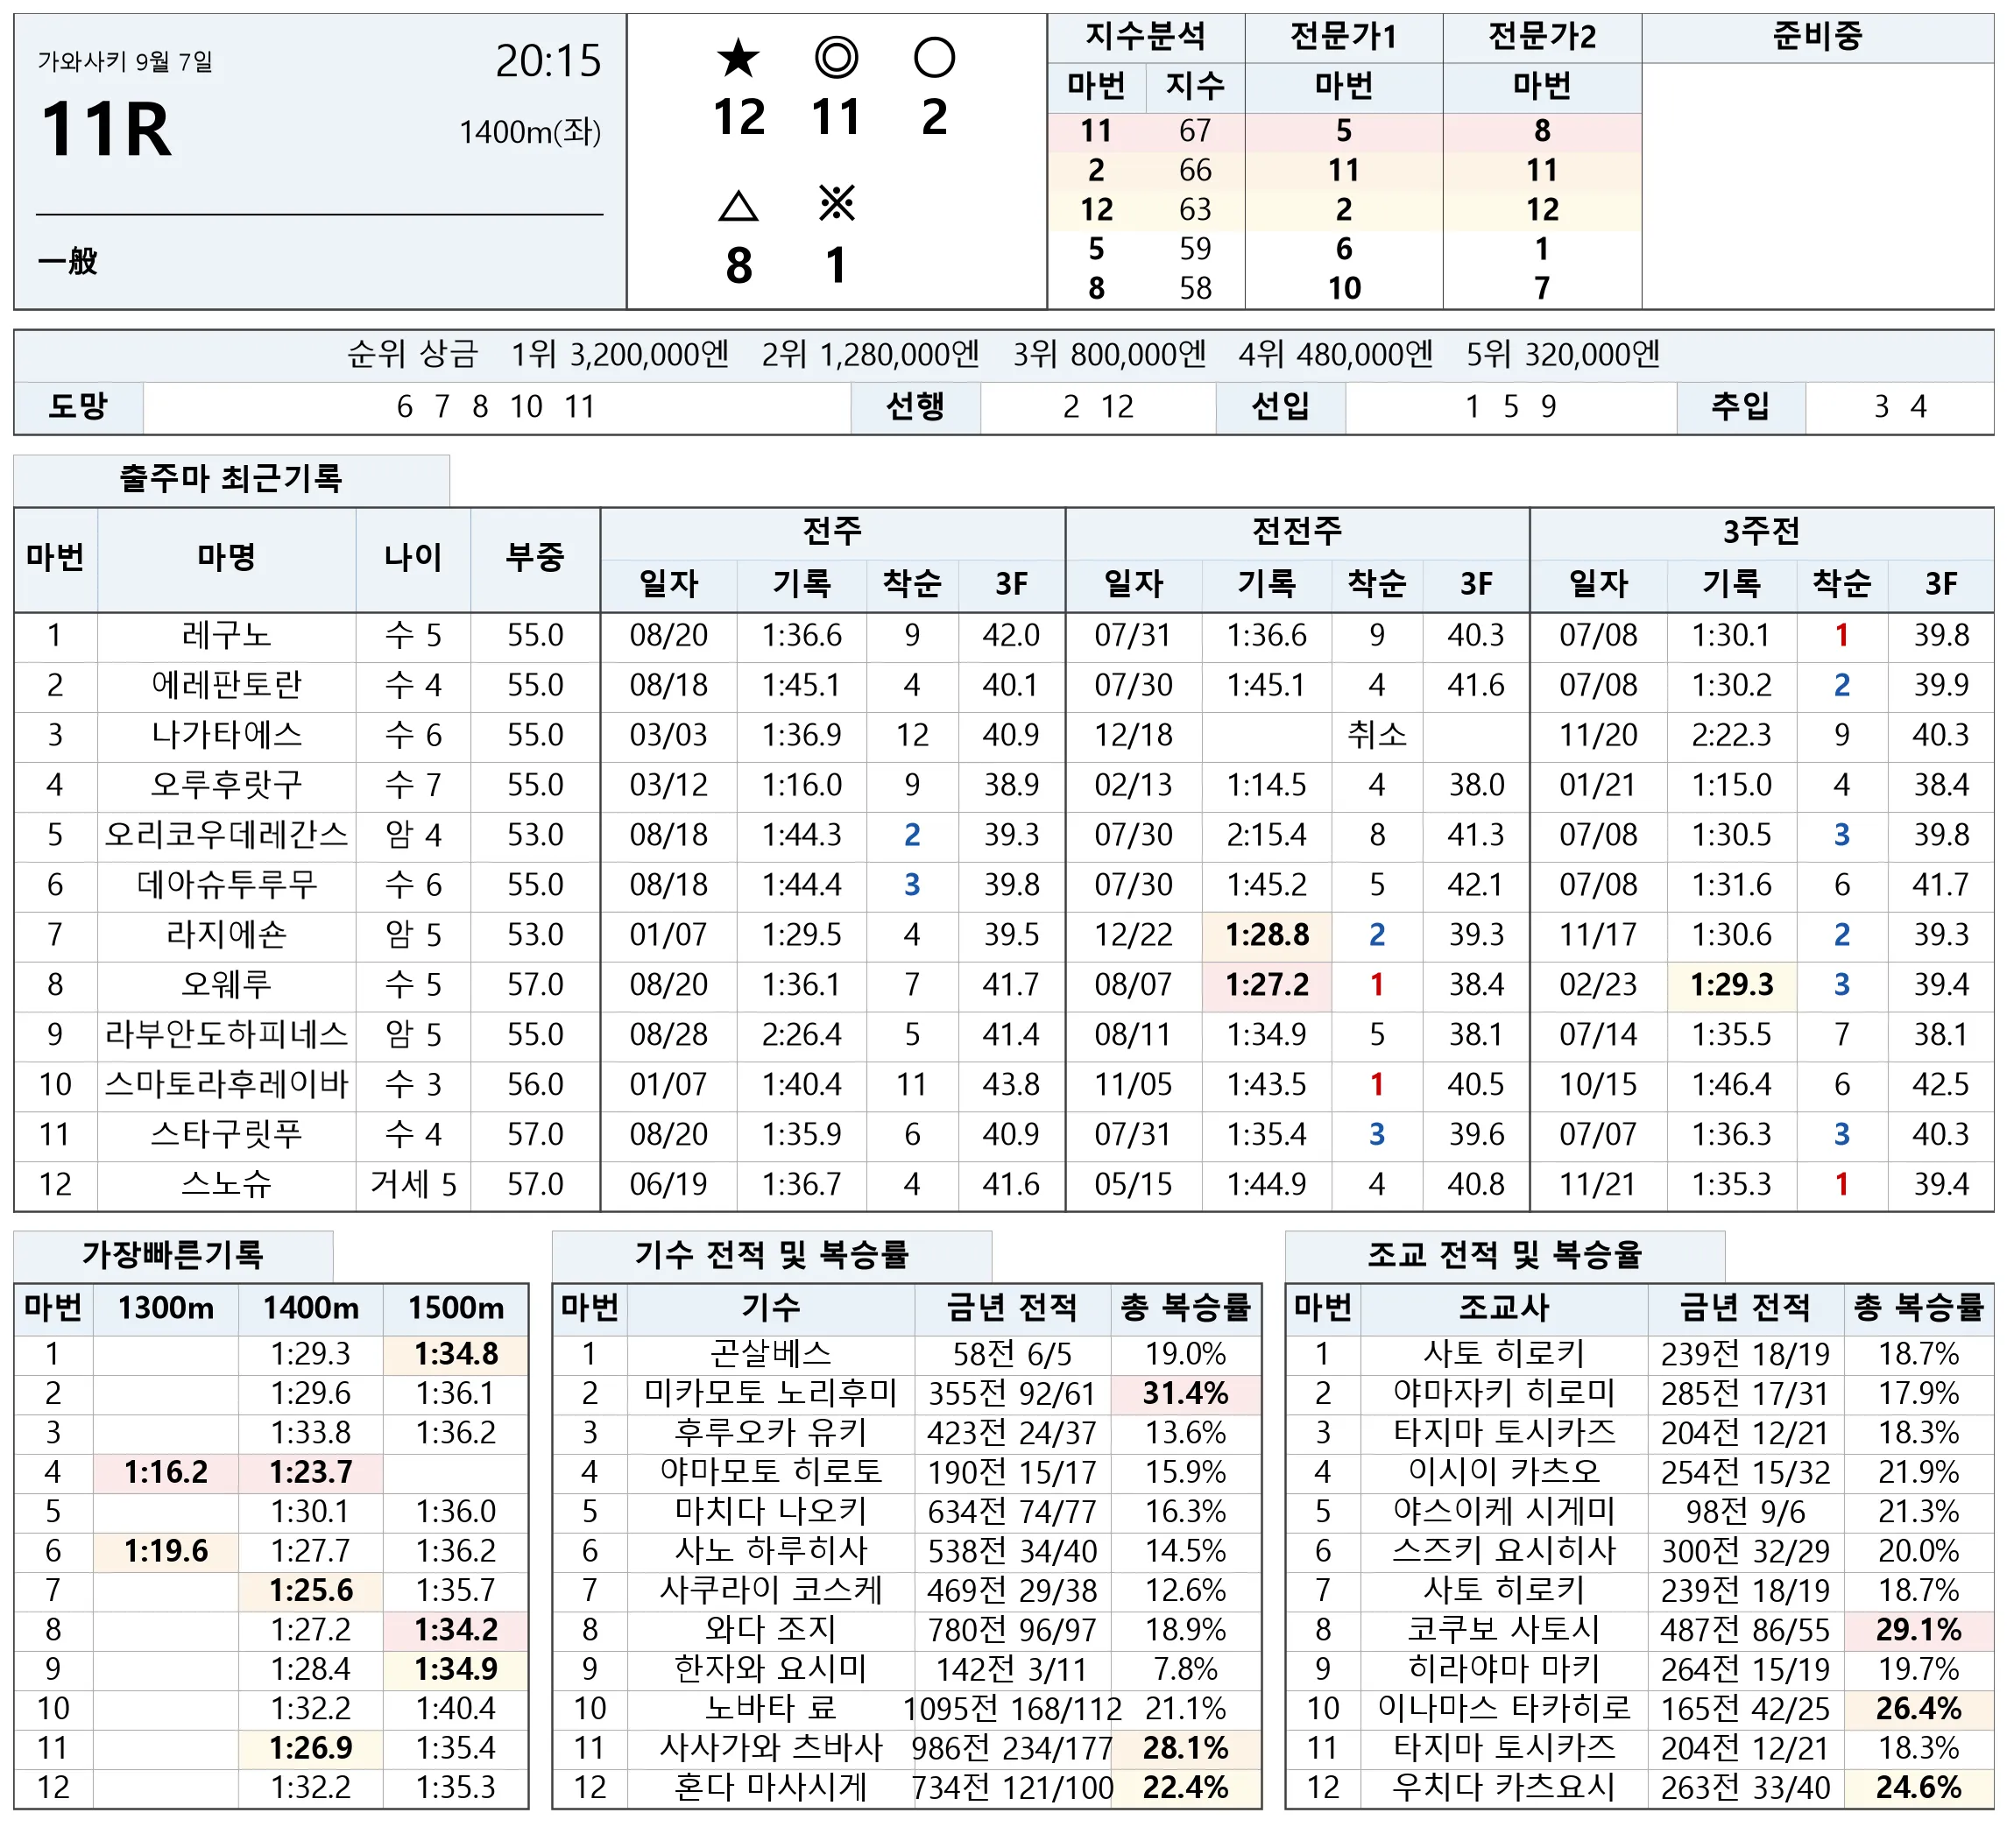The image size is (2007, 1848).
Task: Click trainer name 코쿠보 사토시
Action: [x=1503, y=1630]
